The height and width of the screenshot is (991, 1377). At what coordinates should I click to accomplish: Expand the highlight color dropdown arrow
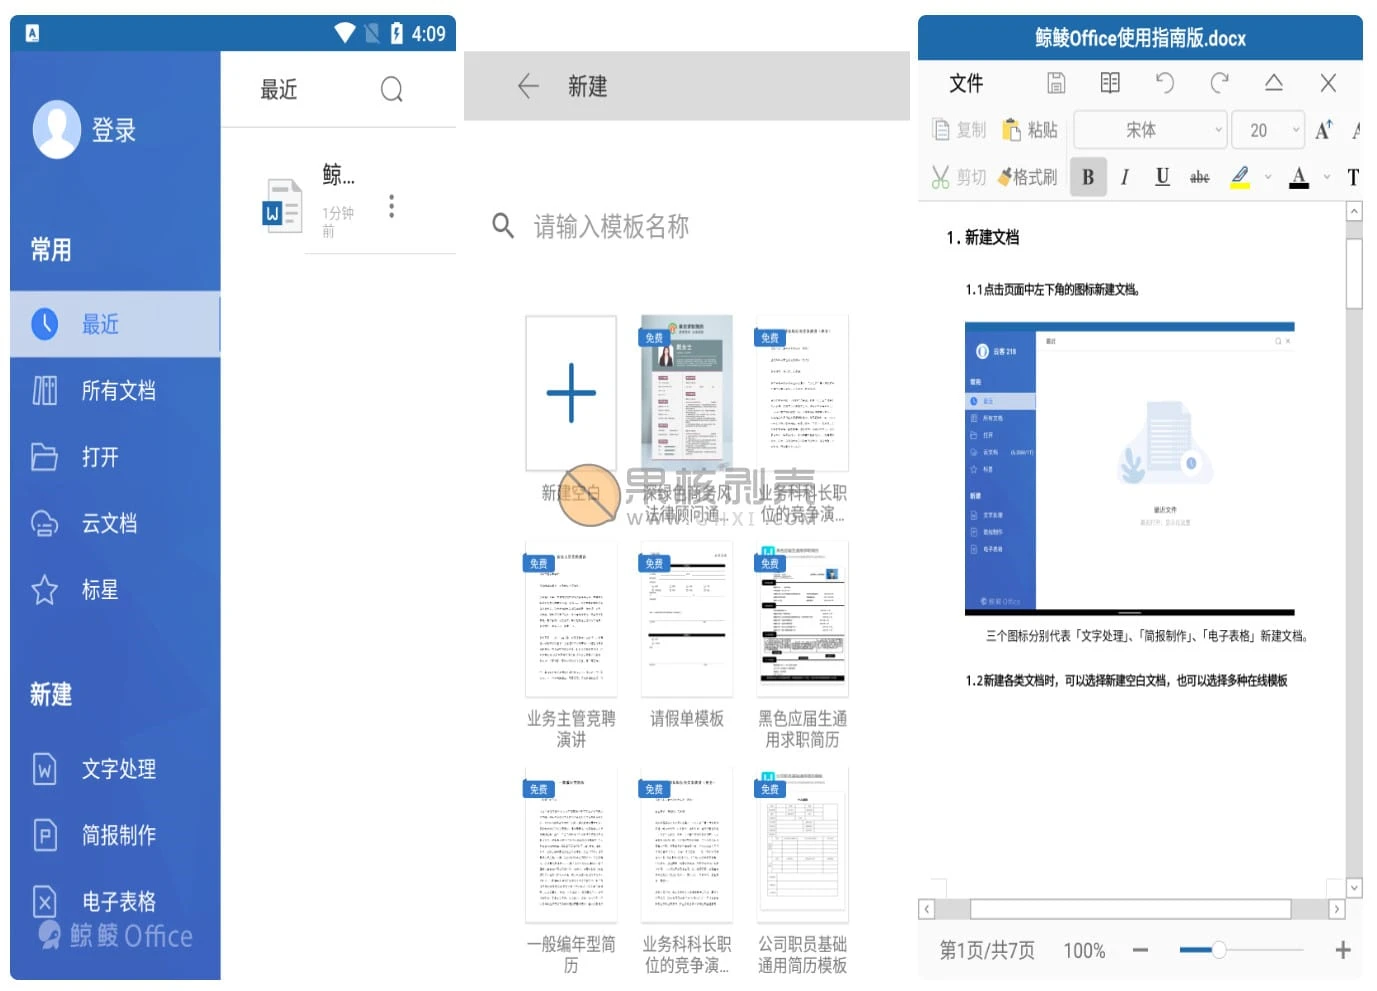pos(1268,178)
